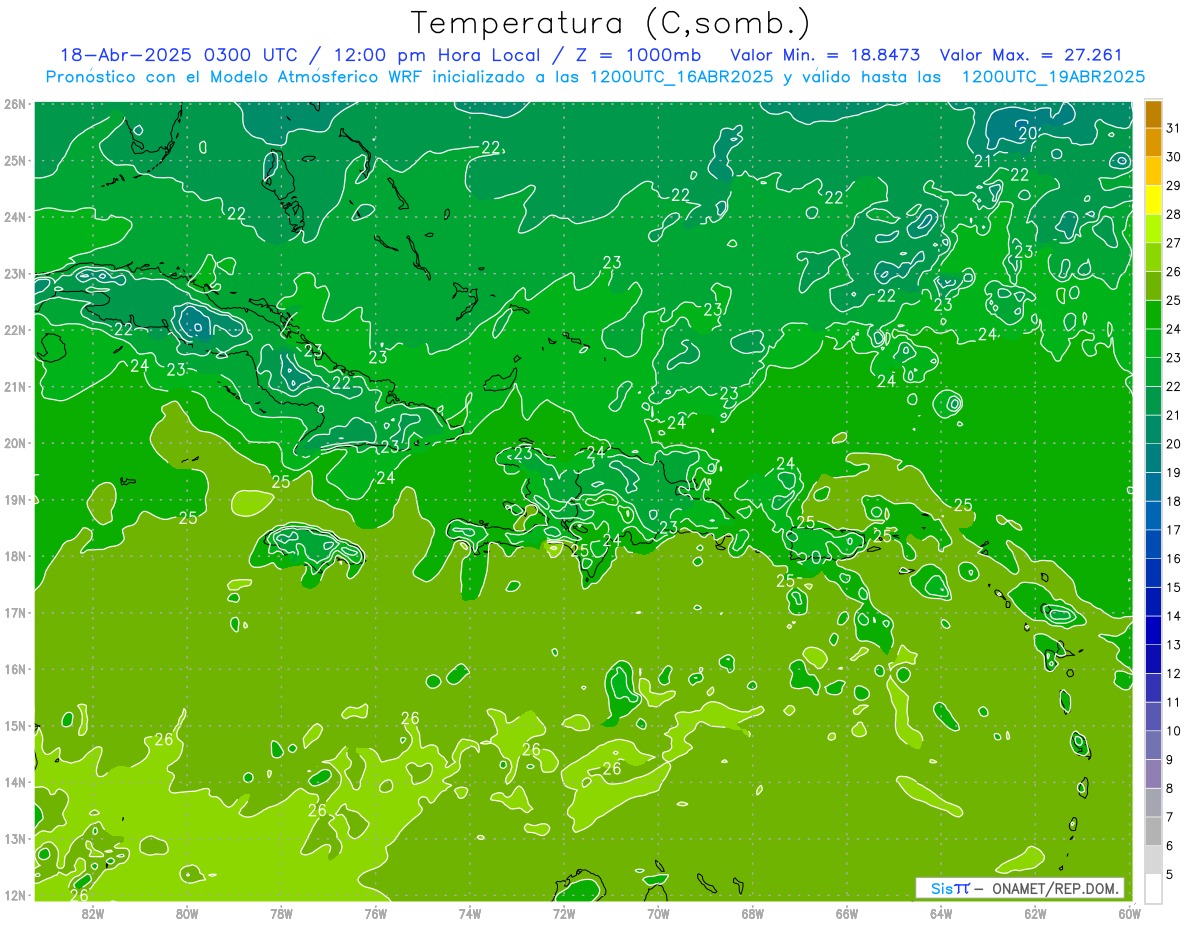Click the 25N latitude axis label
This screenshot has width=1200, height=927.
(x=15, y=161)
